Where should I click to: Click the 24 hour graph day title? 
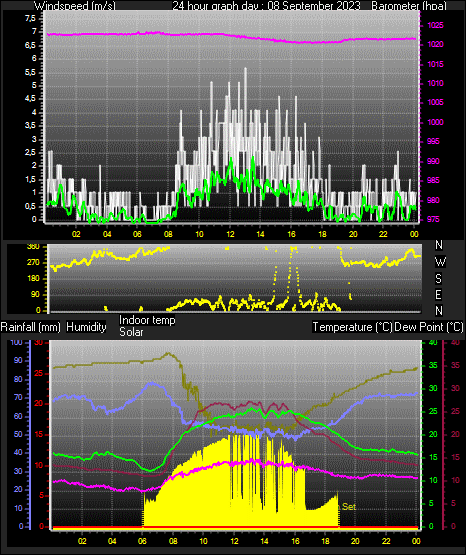[266, 5]
